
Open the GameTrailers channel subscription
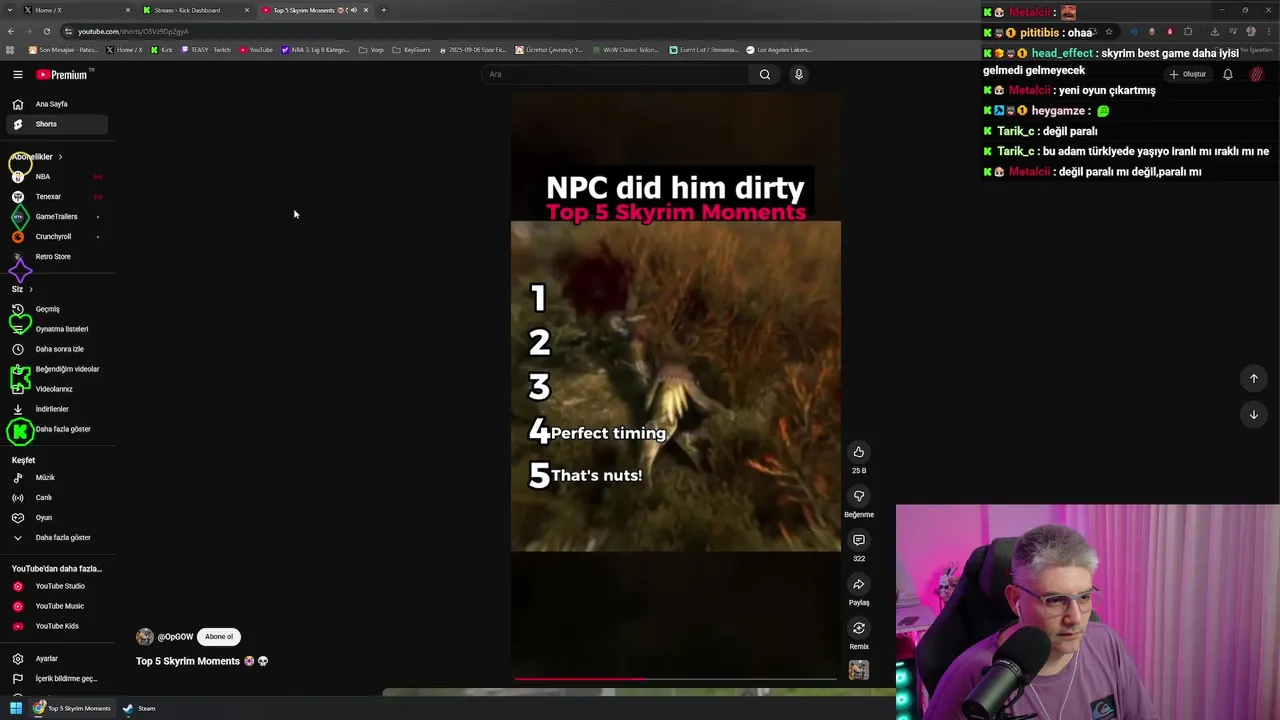pyautogui.click(x=56, y=217)
